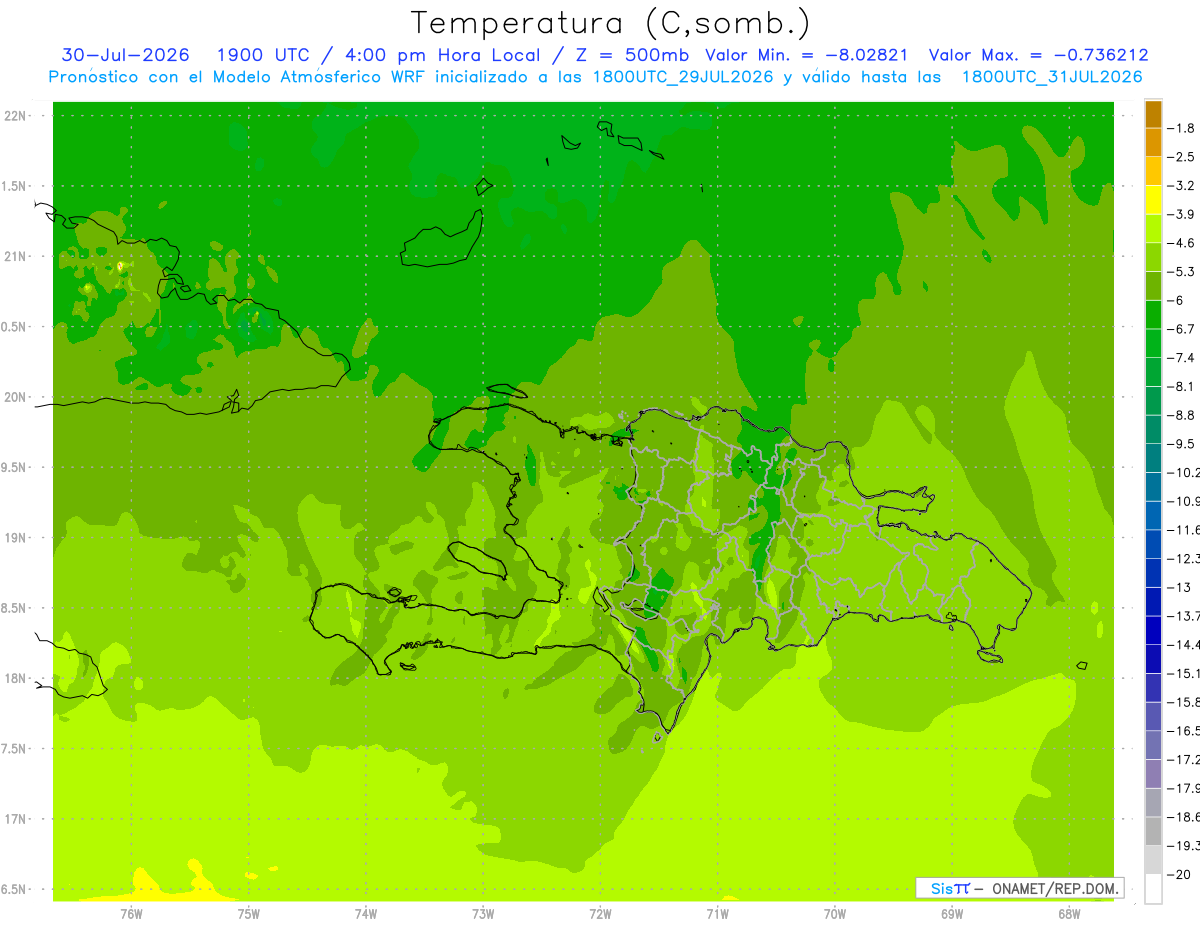Pick the orange swatch between -1.8 and -2.5
1200x927 pixels.
tap(1153, 143)
